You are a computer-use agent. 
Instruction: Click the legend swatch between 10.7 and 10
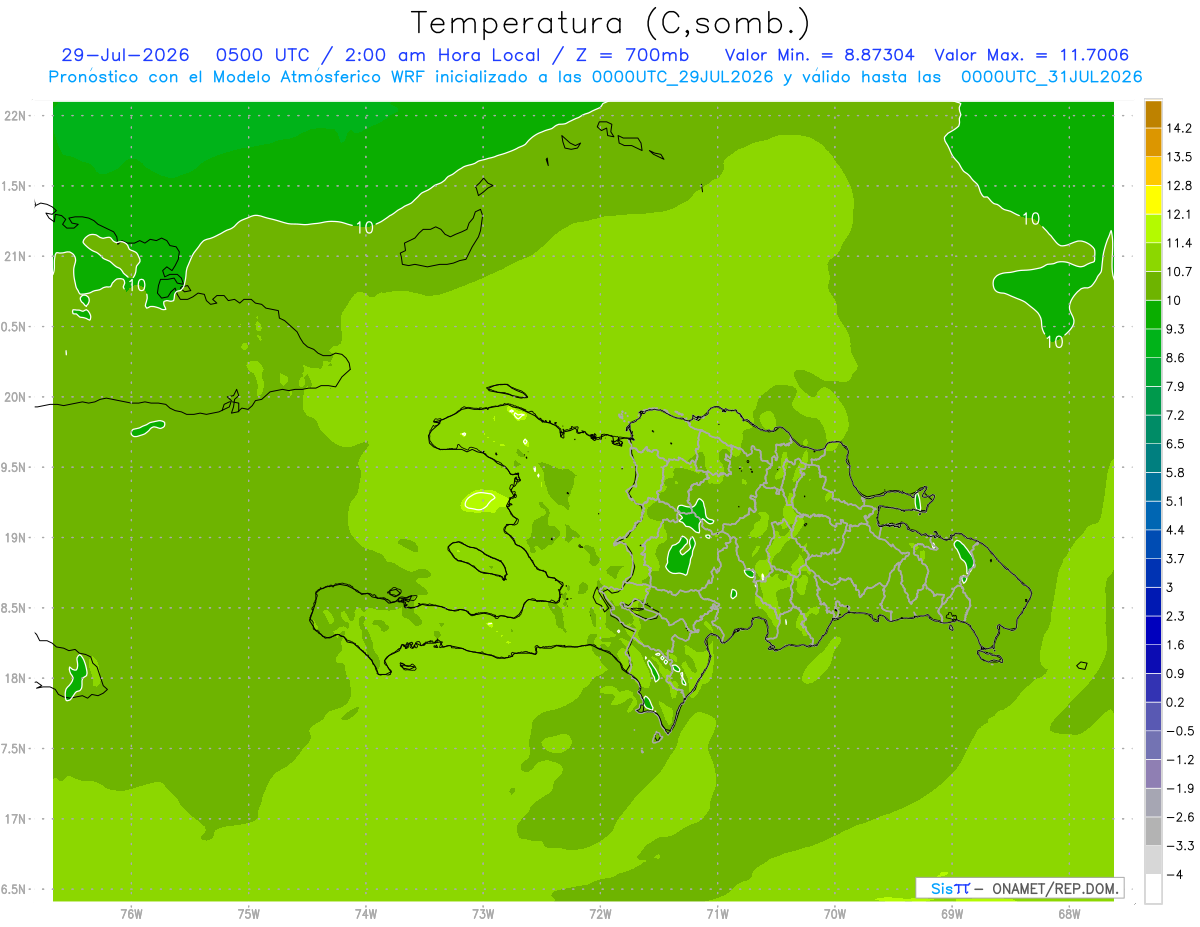coord(1153,286)
